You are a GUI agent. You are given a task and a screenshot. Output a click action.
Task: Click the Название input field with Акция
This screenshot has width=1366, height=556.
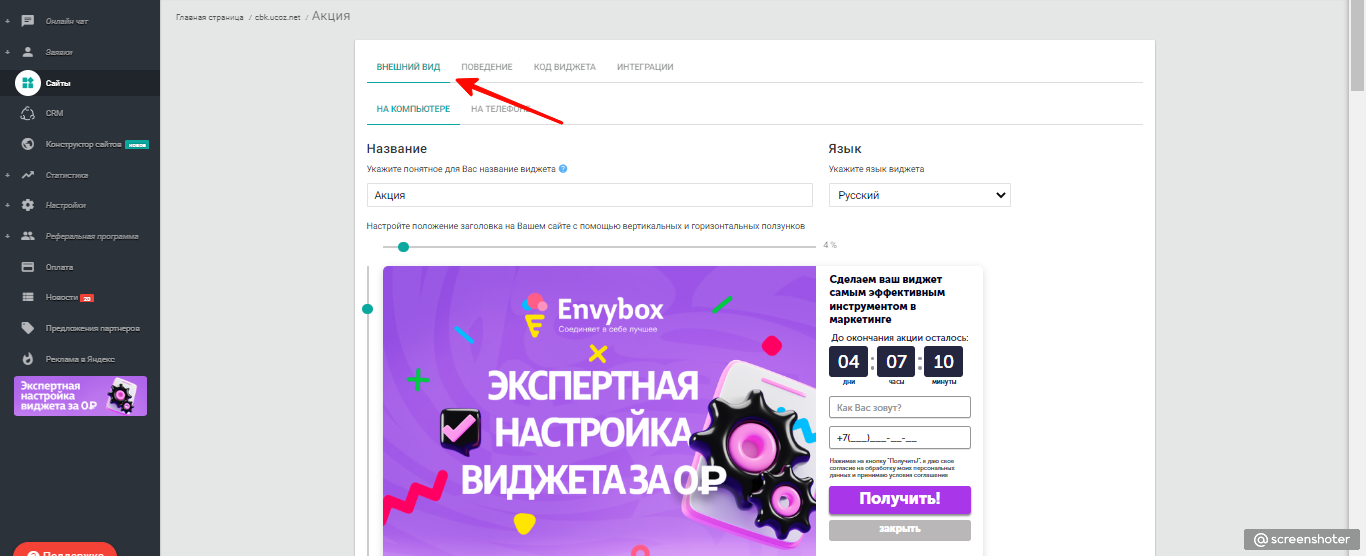tap(590, 195)
